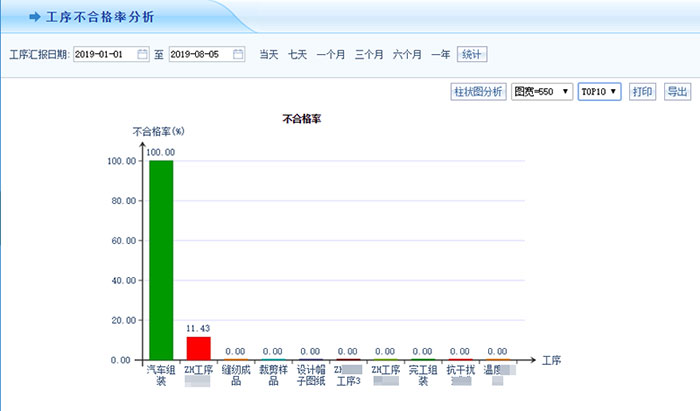Pick the 六个月 date range

coord(407,54)
